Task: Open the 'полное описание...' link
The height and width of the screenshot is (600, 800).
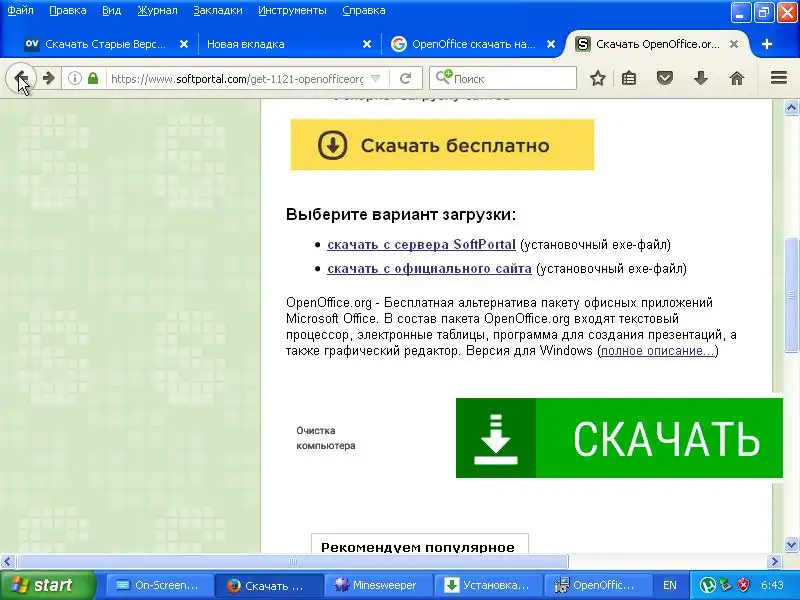Action: coord(658,351)
